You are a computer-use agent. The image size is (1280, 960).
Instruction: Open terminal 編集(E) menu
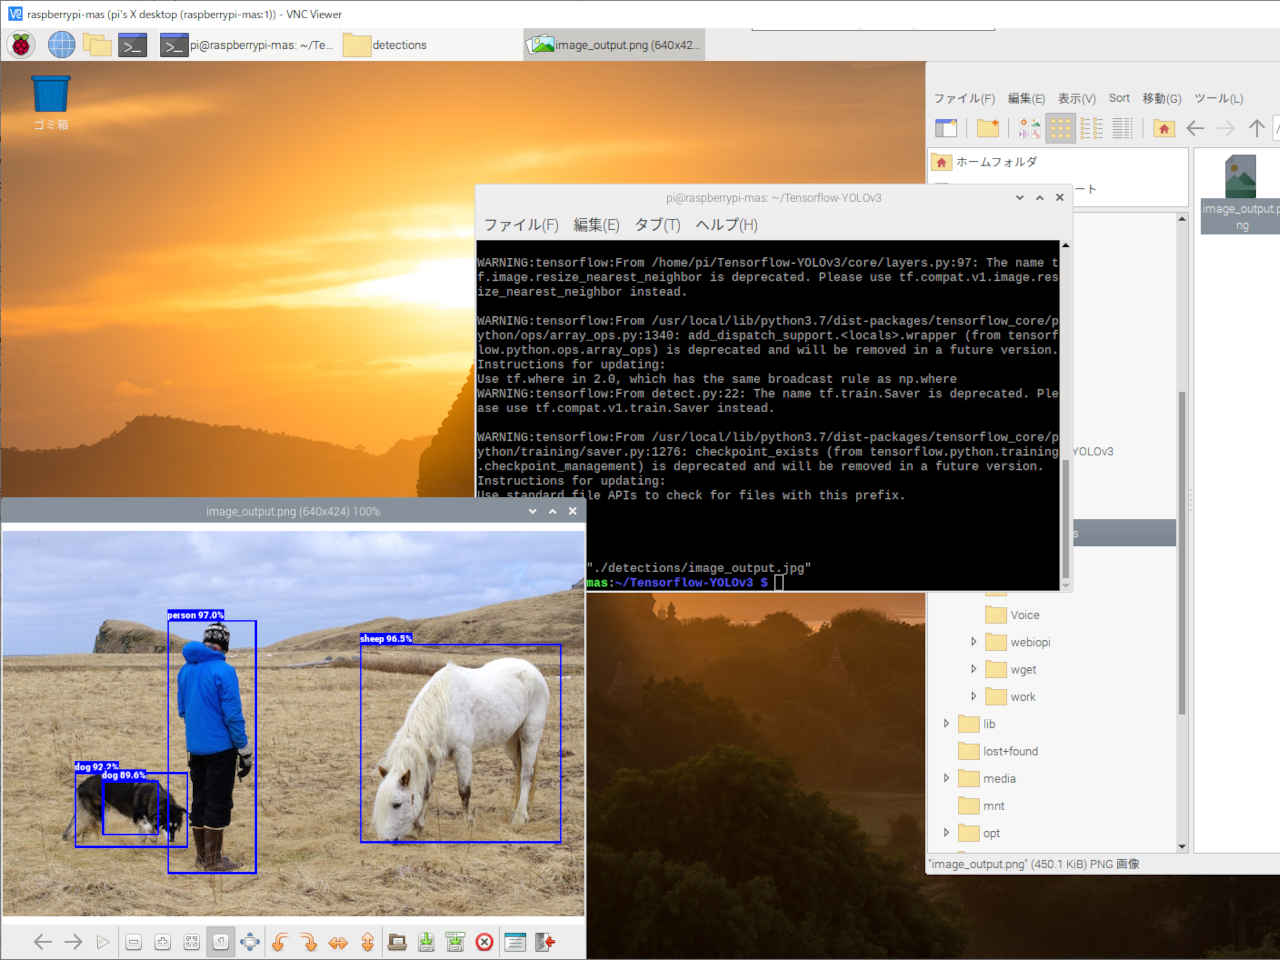tap(596, 225)
